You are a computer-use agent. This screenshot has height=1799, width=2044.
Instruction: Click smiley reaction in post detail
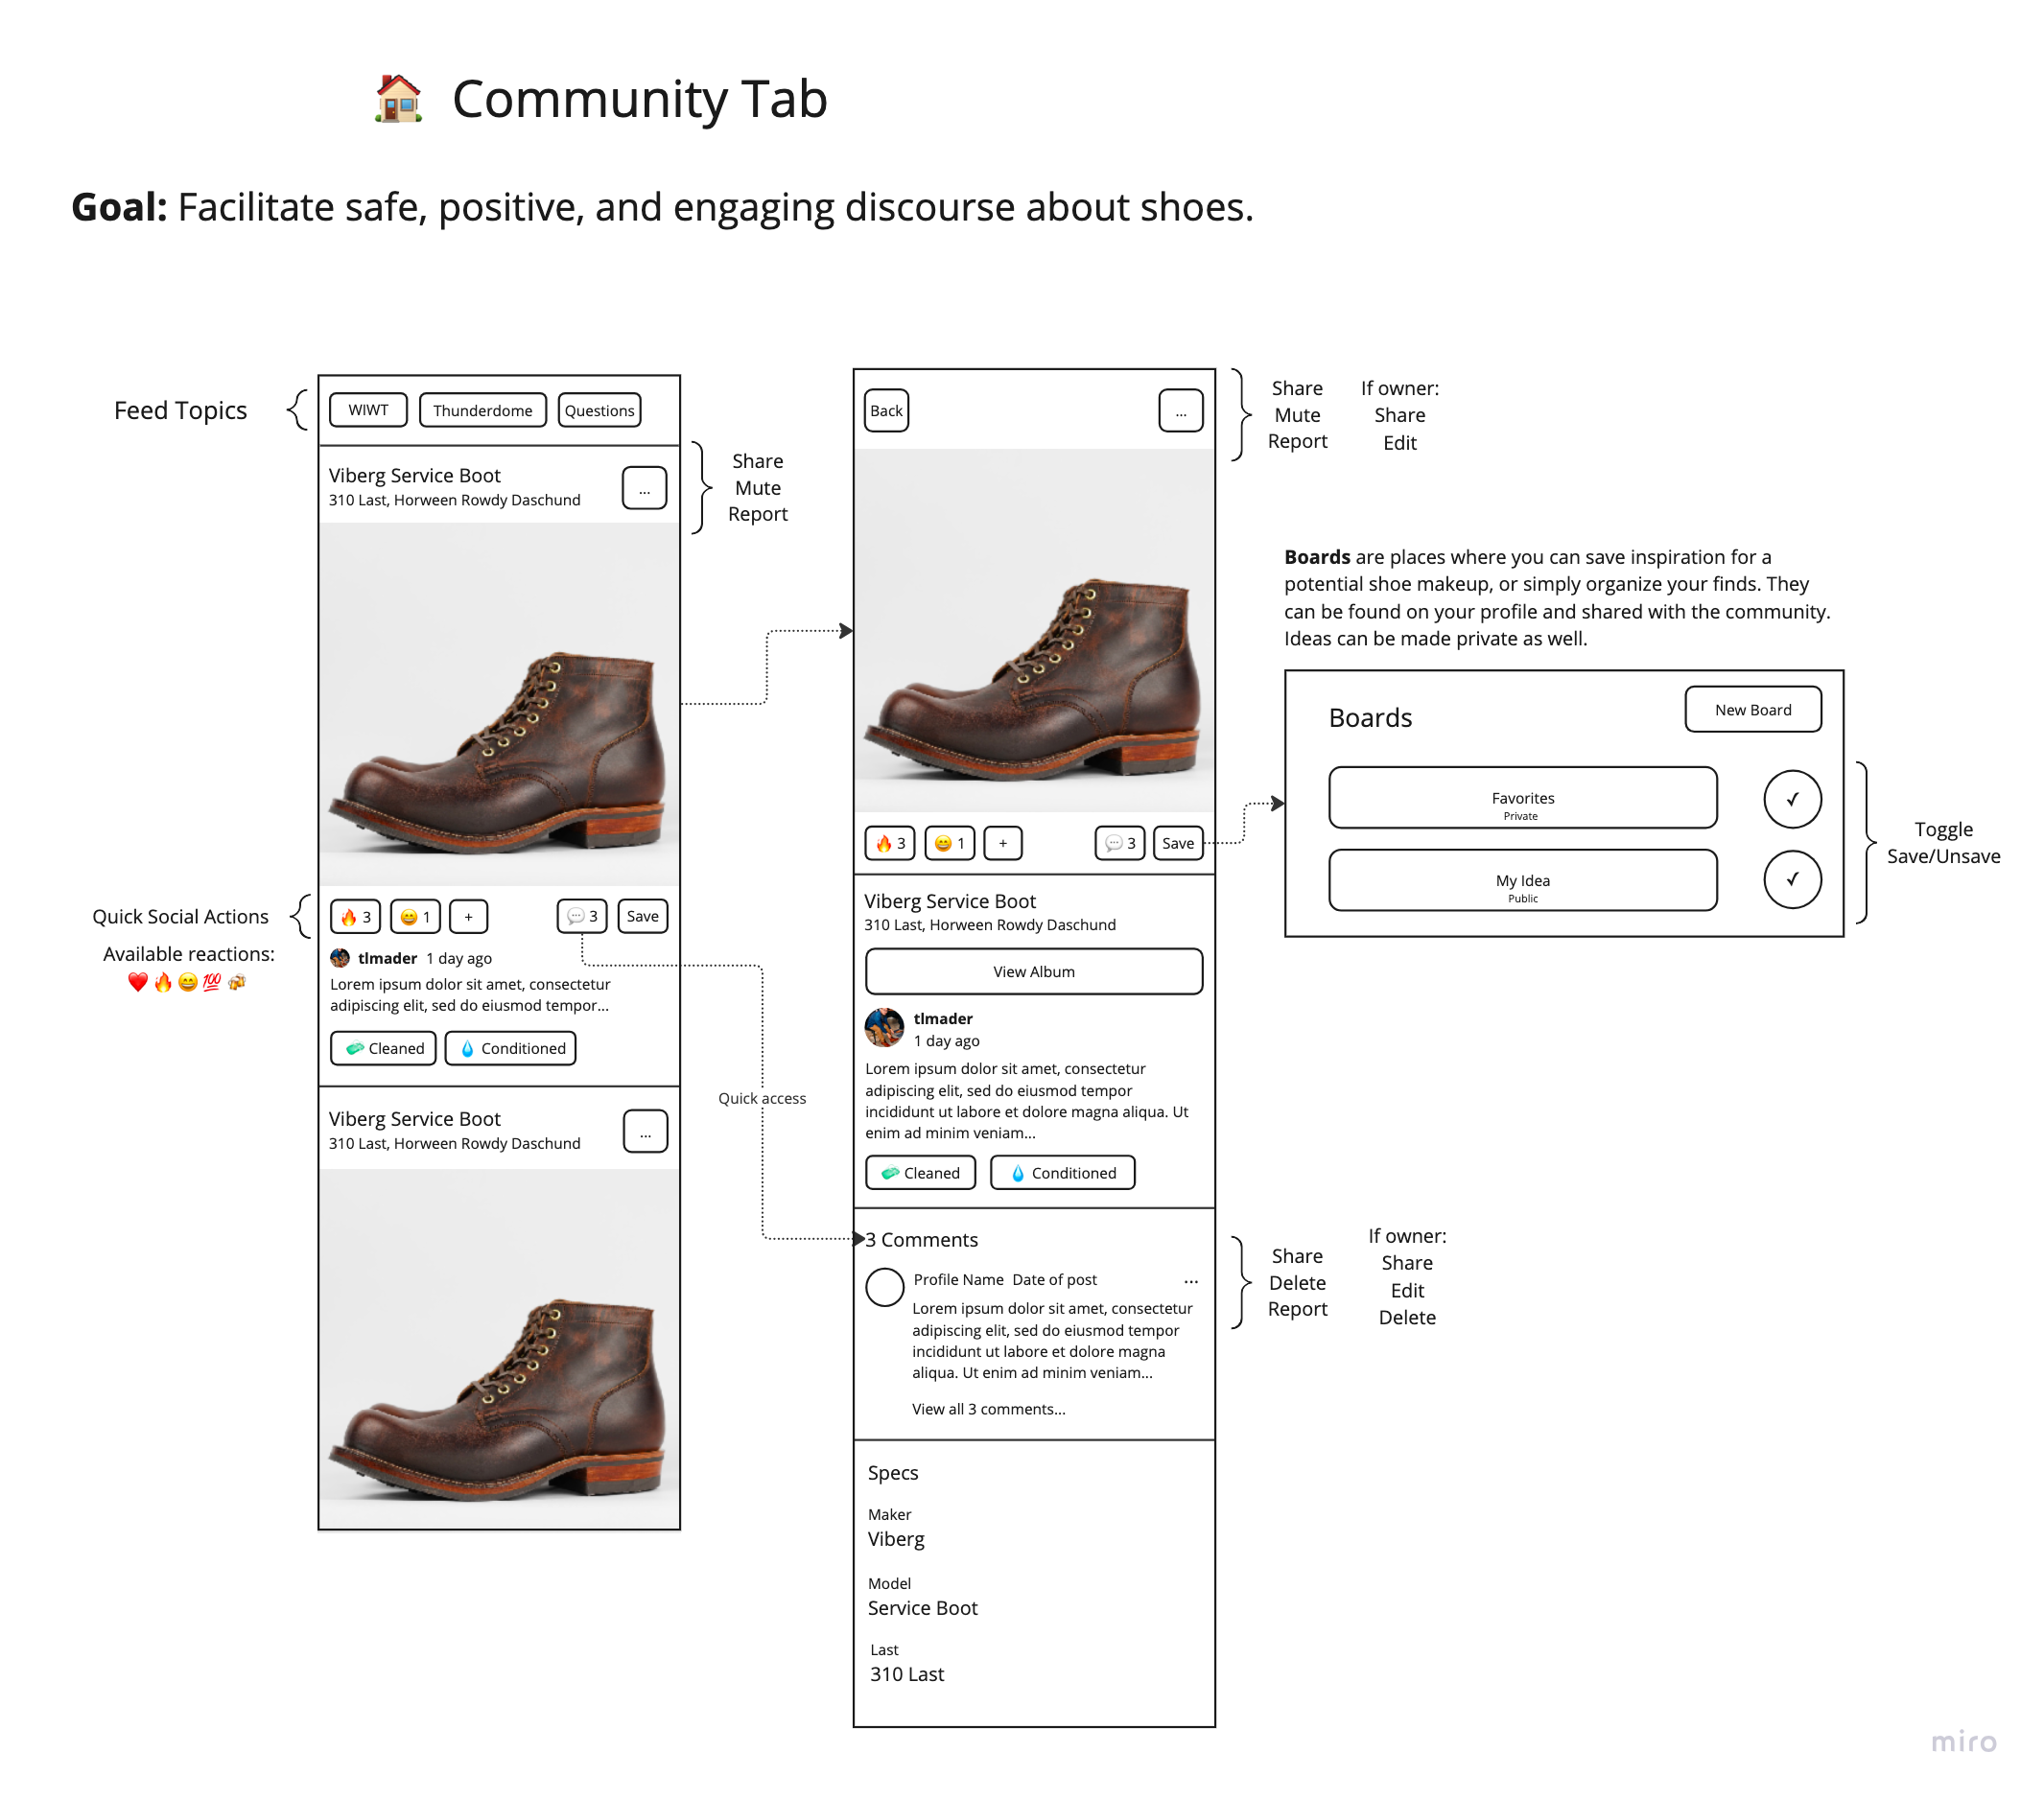(949, 843)
